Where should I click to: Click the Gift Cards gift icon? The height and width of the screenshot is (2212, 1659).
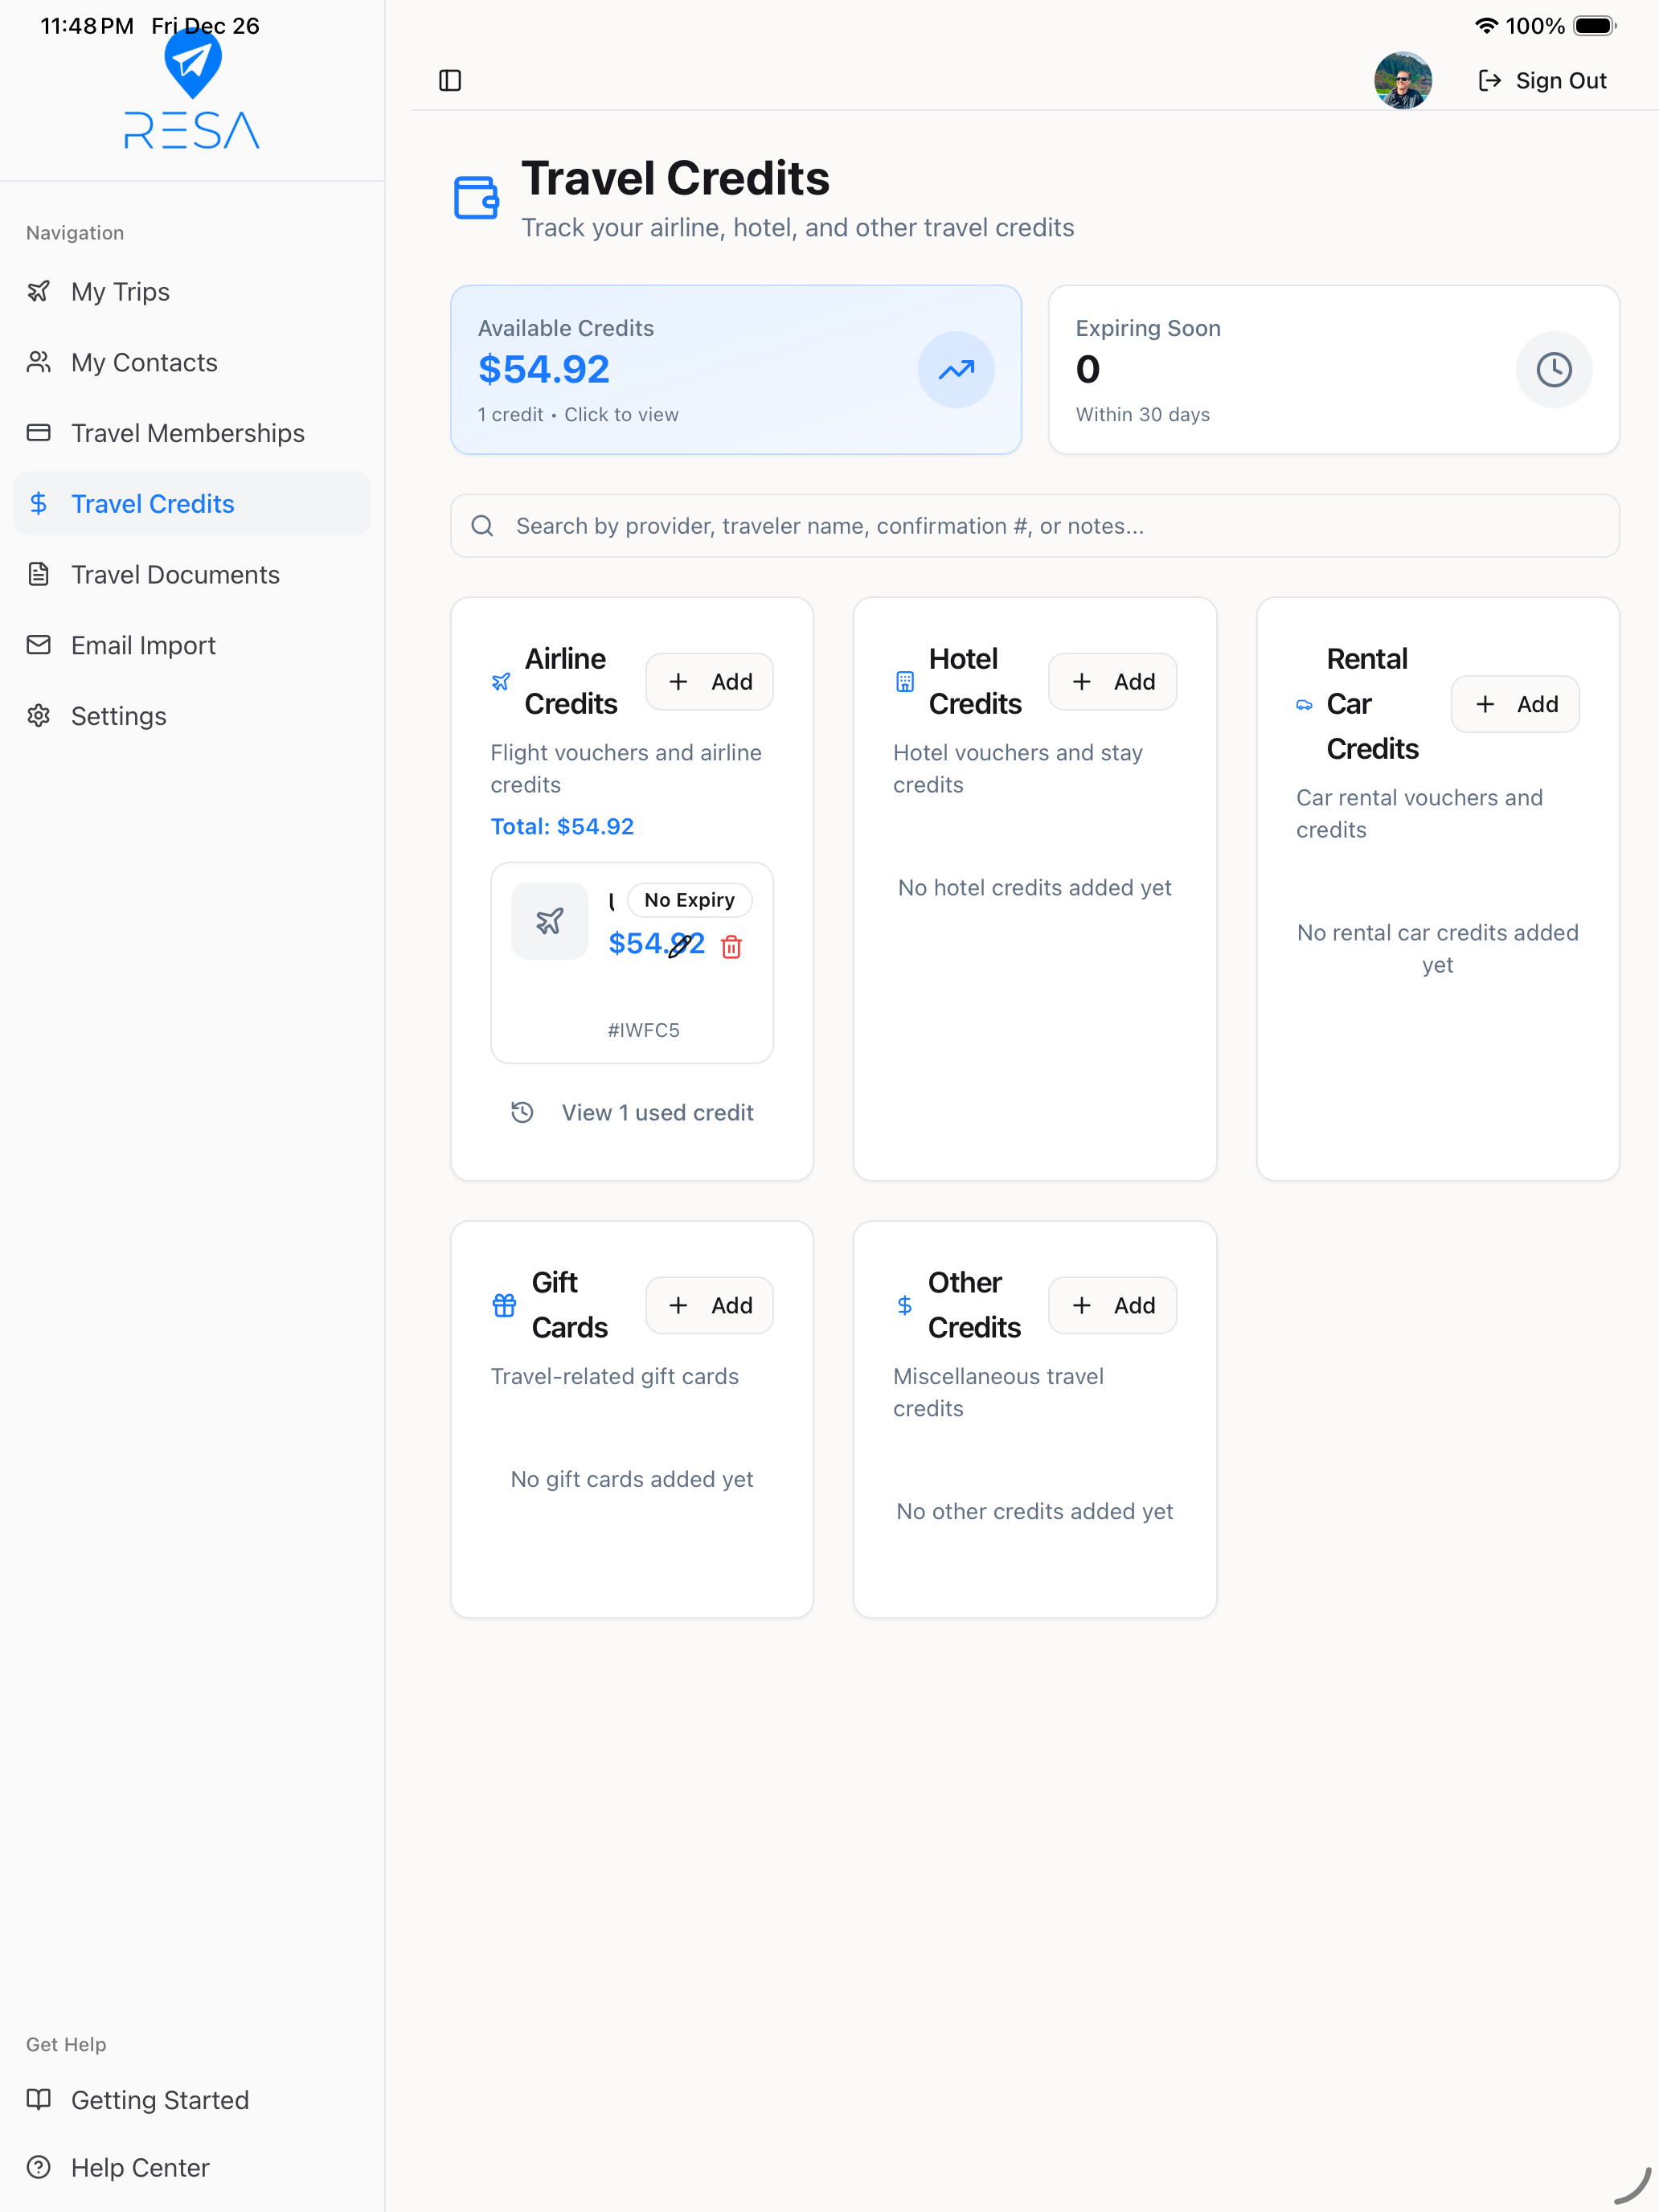click(x=504, y=1306)
